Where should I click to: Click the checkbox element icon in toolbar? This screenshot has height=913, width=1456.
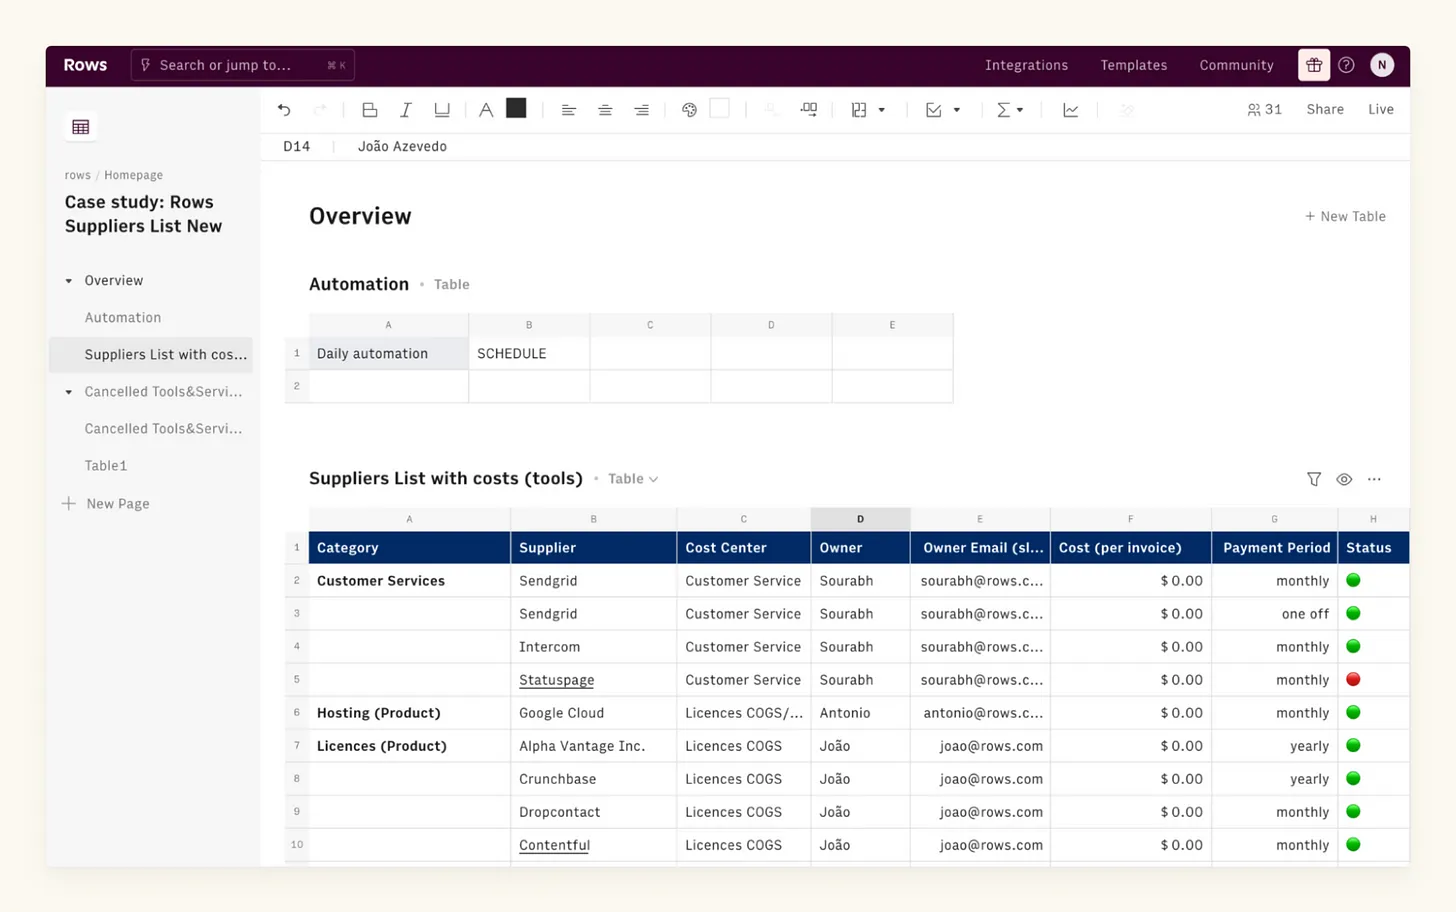(933, 110)
